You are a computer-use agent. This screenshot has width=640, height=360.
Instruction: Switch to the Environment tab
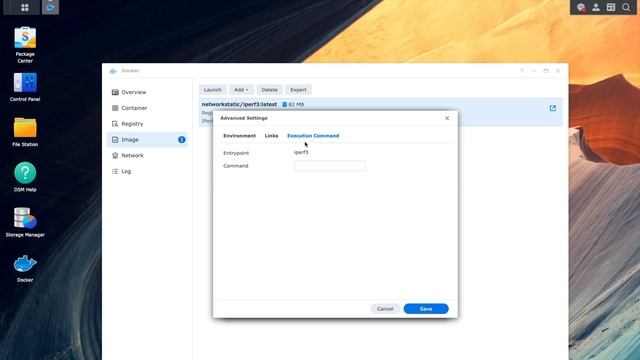pyautogui.click(x=240, y=136)
